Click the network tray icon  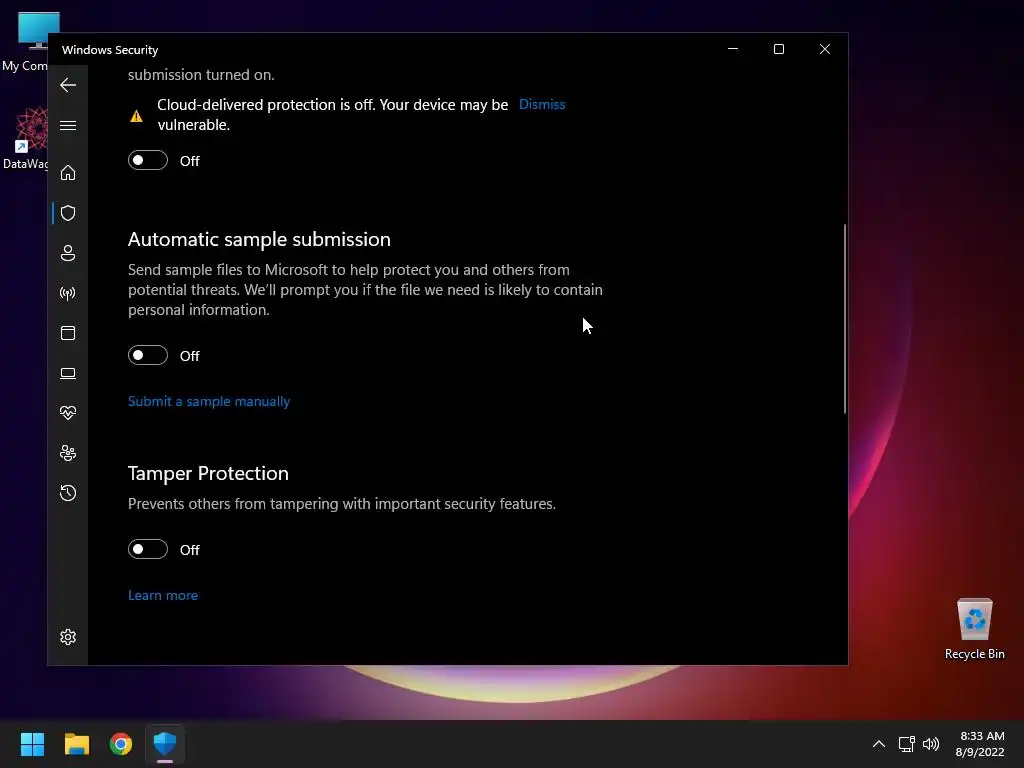(906, 744)
